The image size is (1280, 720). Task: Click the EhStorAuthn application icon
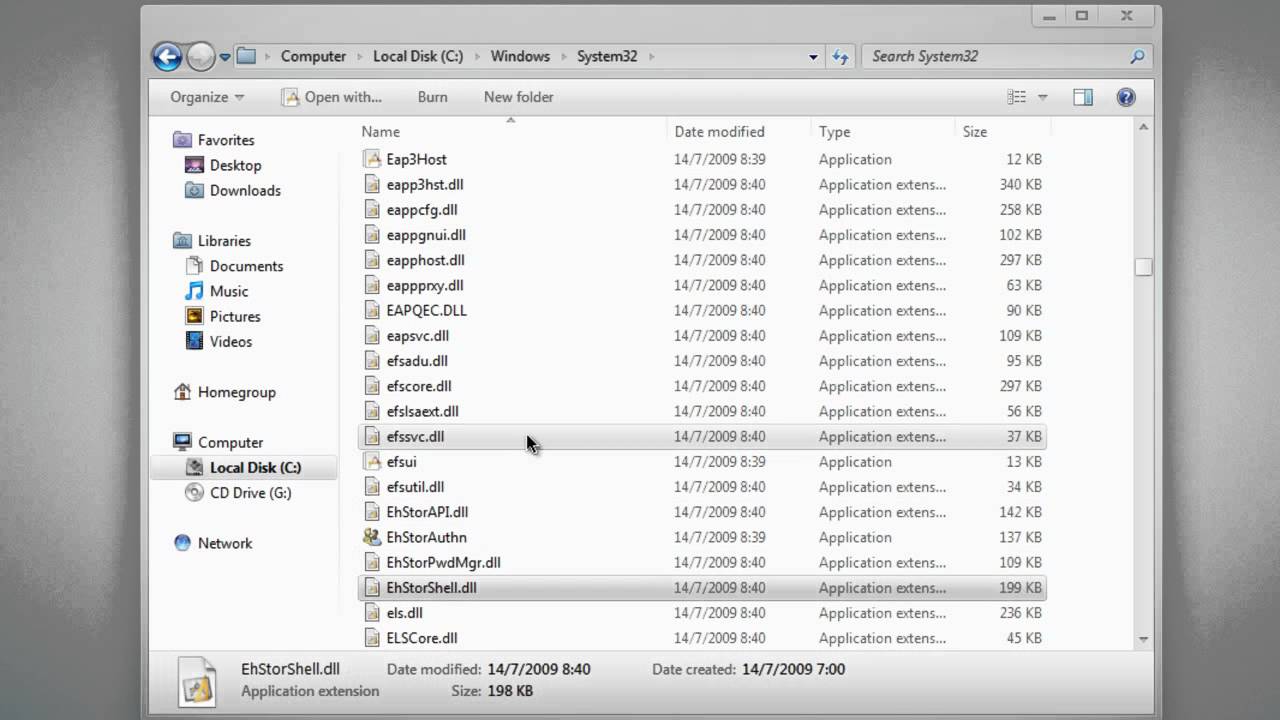click(372, 537)
